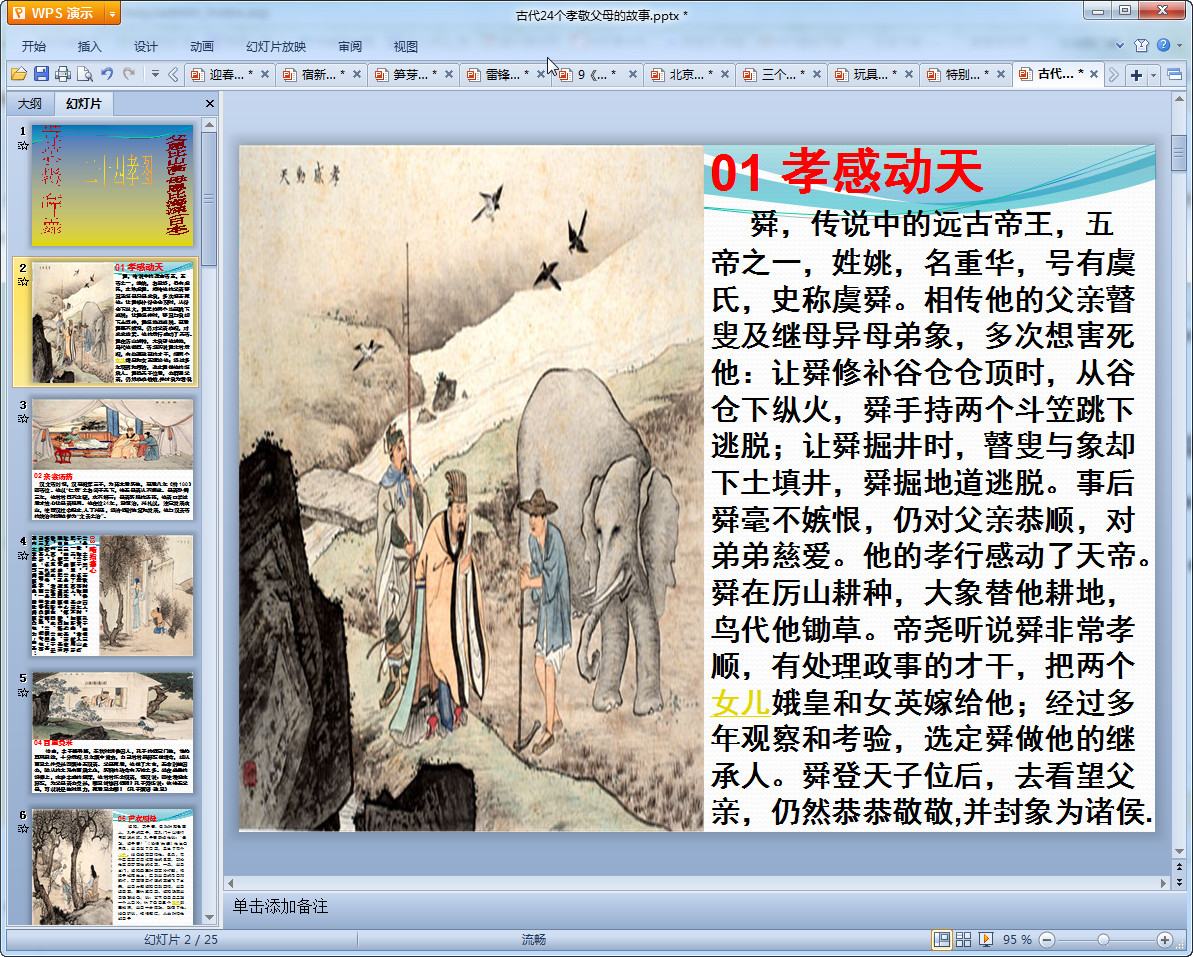Close the 宿新 document tab

click(357, 74)
